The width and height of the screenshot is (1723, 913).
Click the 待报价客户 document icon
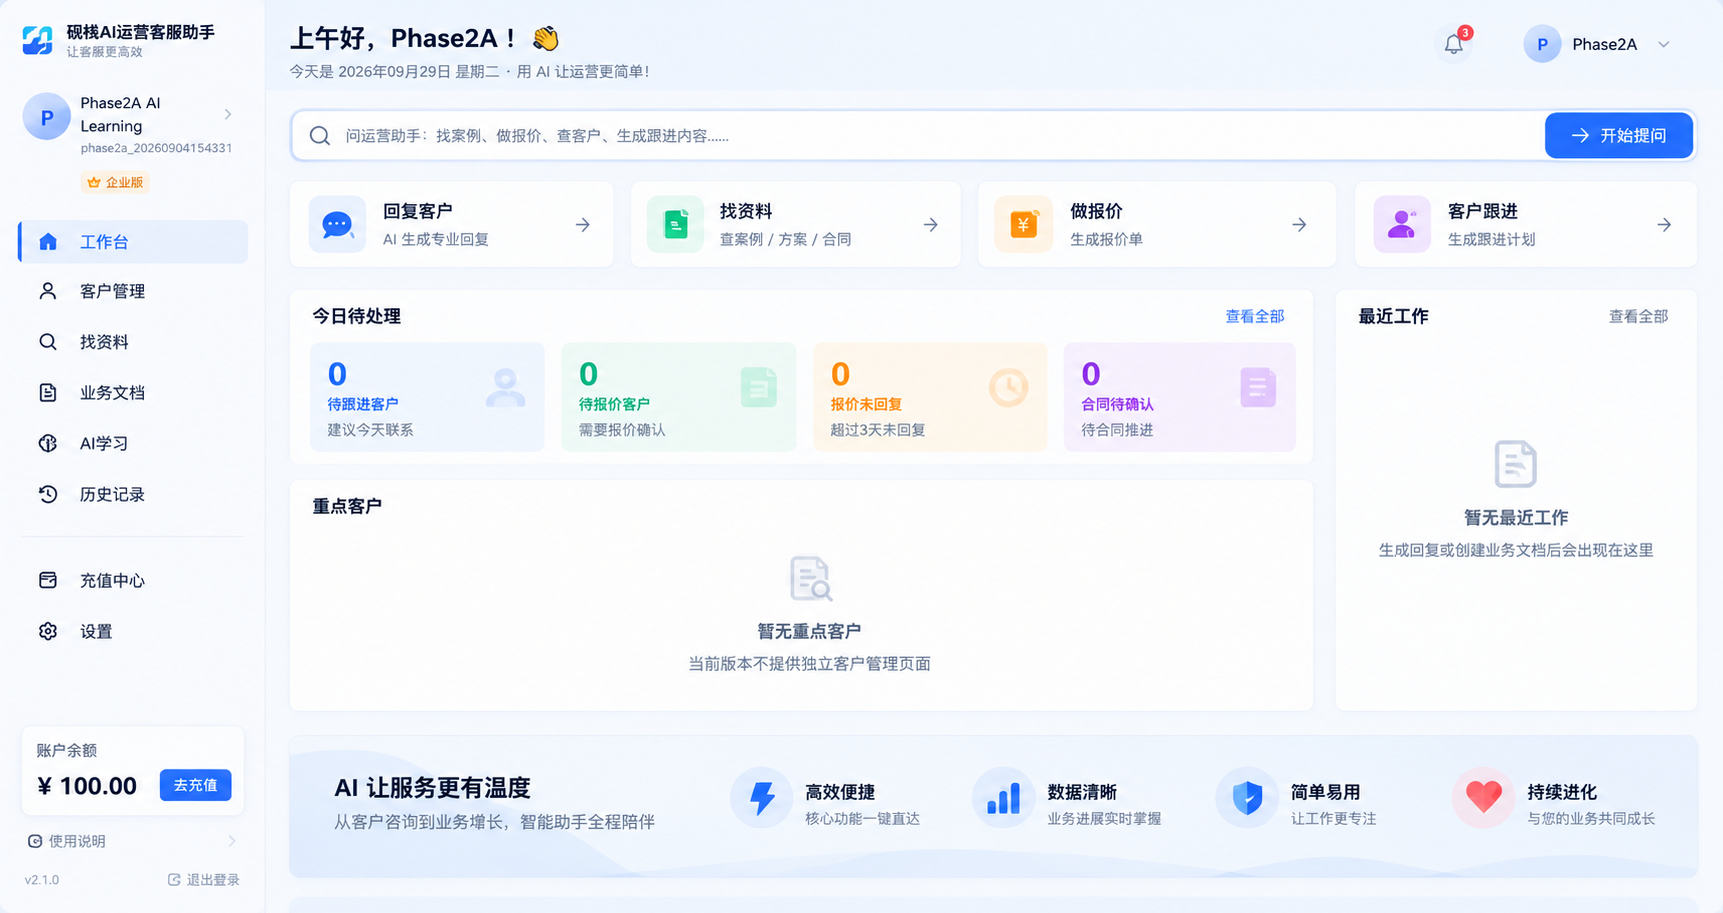758,388
